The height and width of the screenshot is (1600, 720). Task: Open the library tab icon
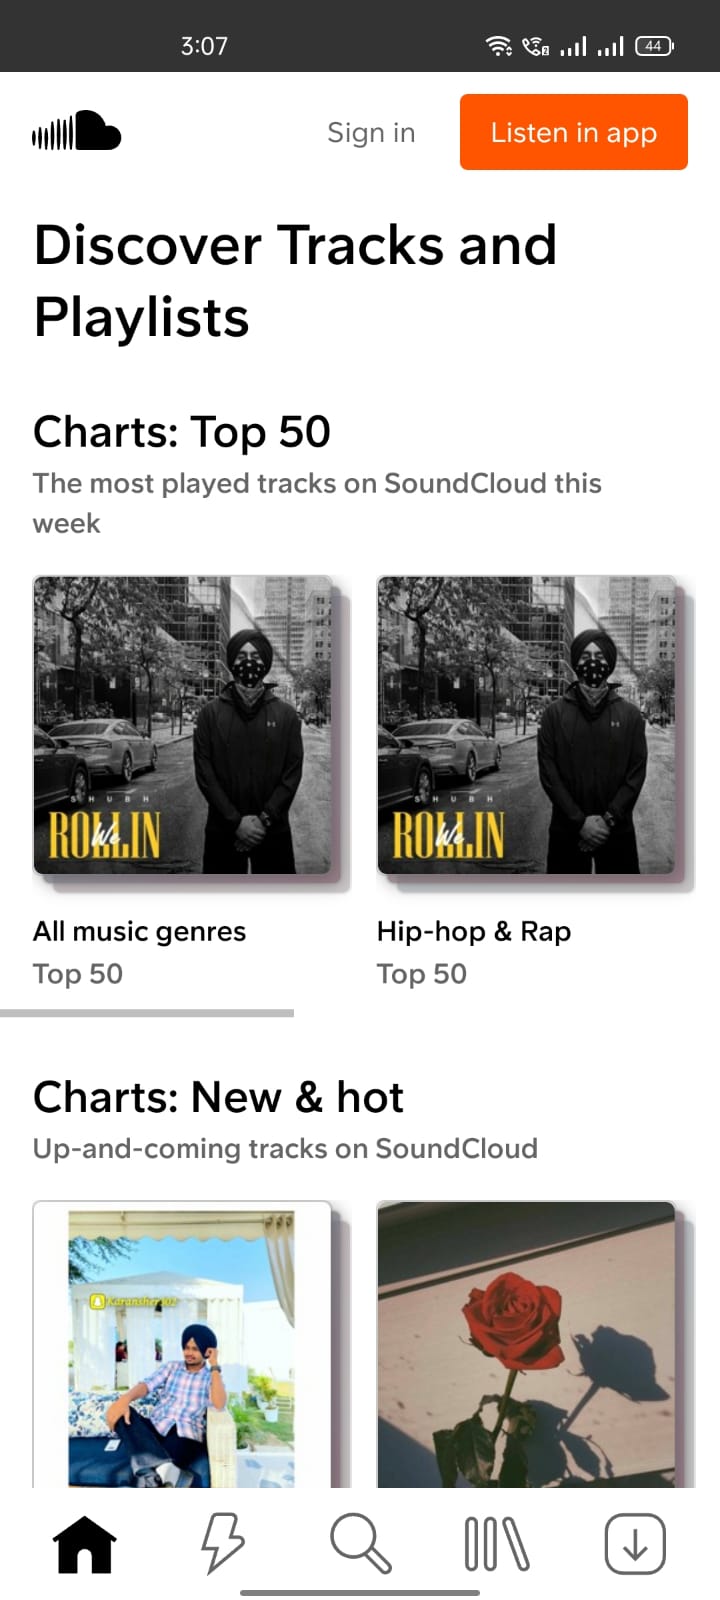click(497, 1544)
